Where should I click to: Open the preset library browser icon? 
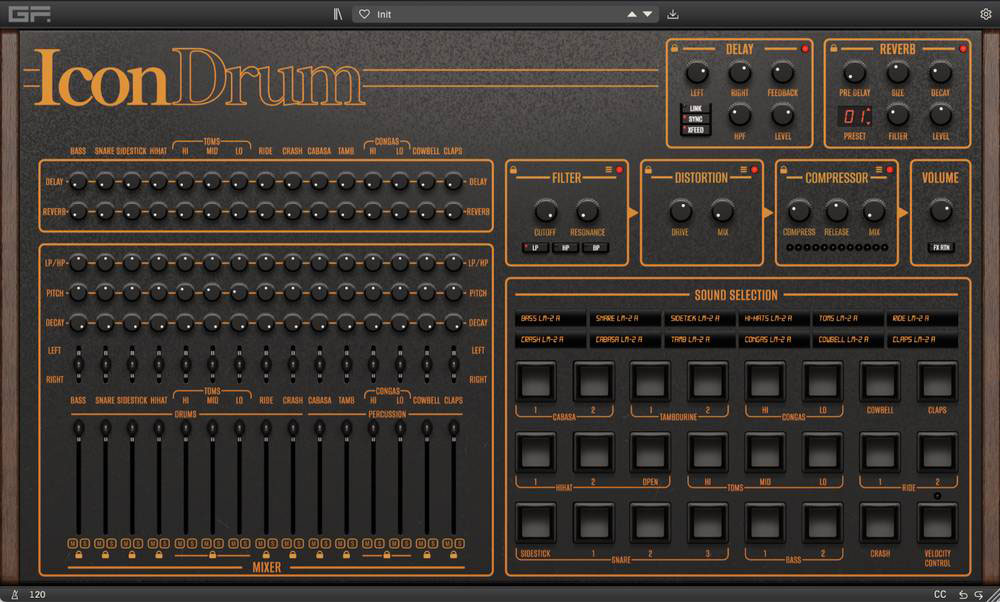pyautogui.click(x=337, y=13)
